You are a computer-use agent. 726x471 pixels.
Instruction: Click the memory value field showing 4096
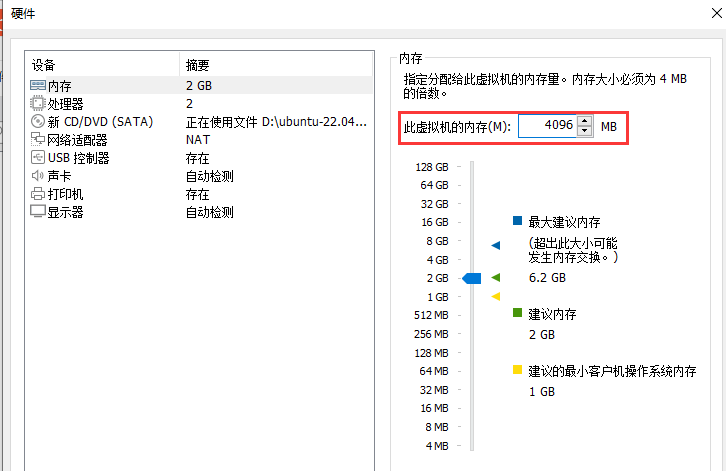click(547, 126)
